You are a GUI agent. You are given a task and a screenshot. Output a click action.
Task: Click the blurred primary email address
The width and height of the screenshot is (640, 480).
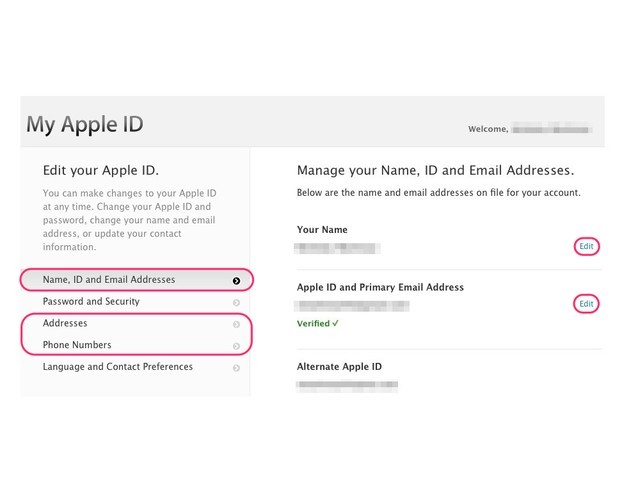click(x=352, y=306)
